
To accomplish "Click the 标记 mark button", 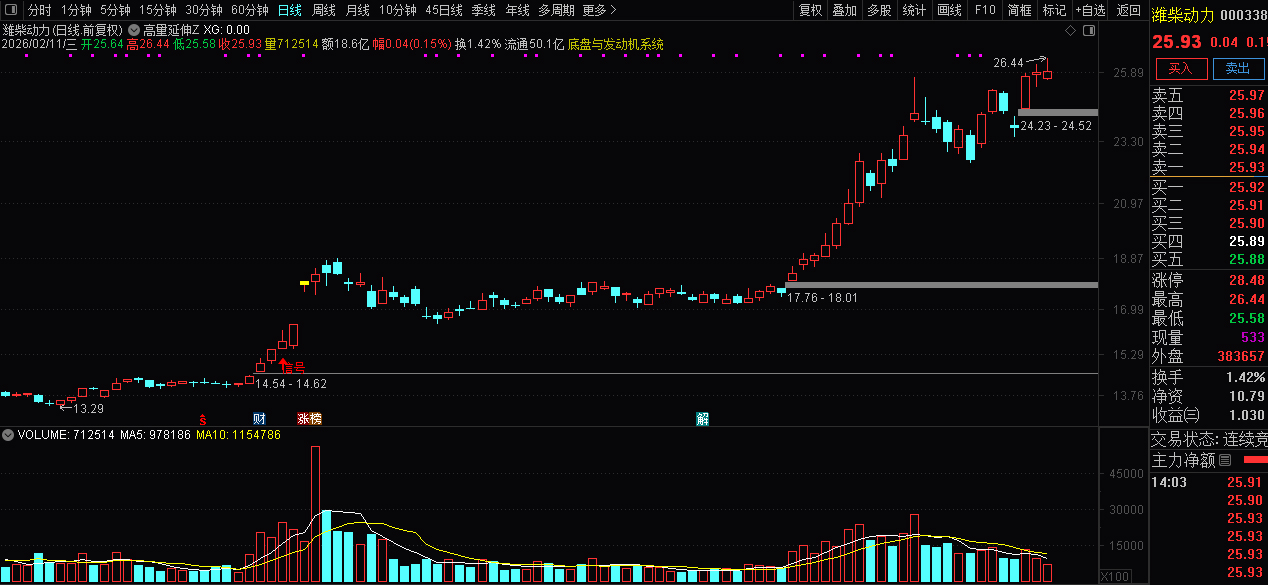I will [x=1054, y=10].
